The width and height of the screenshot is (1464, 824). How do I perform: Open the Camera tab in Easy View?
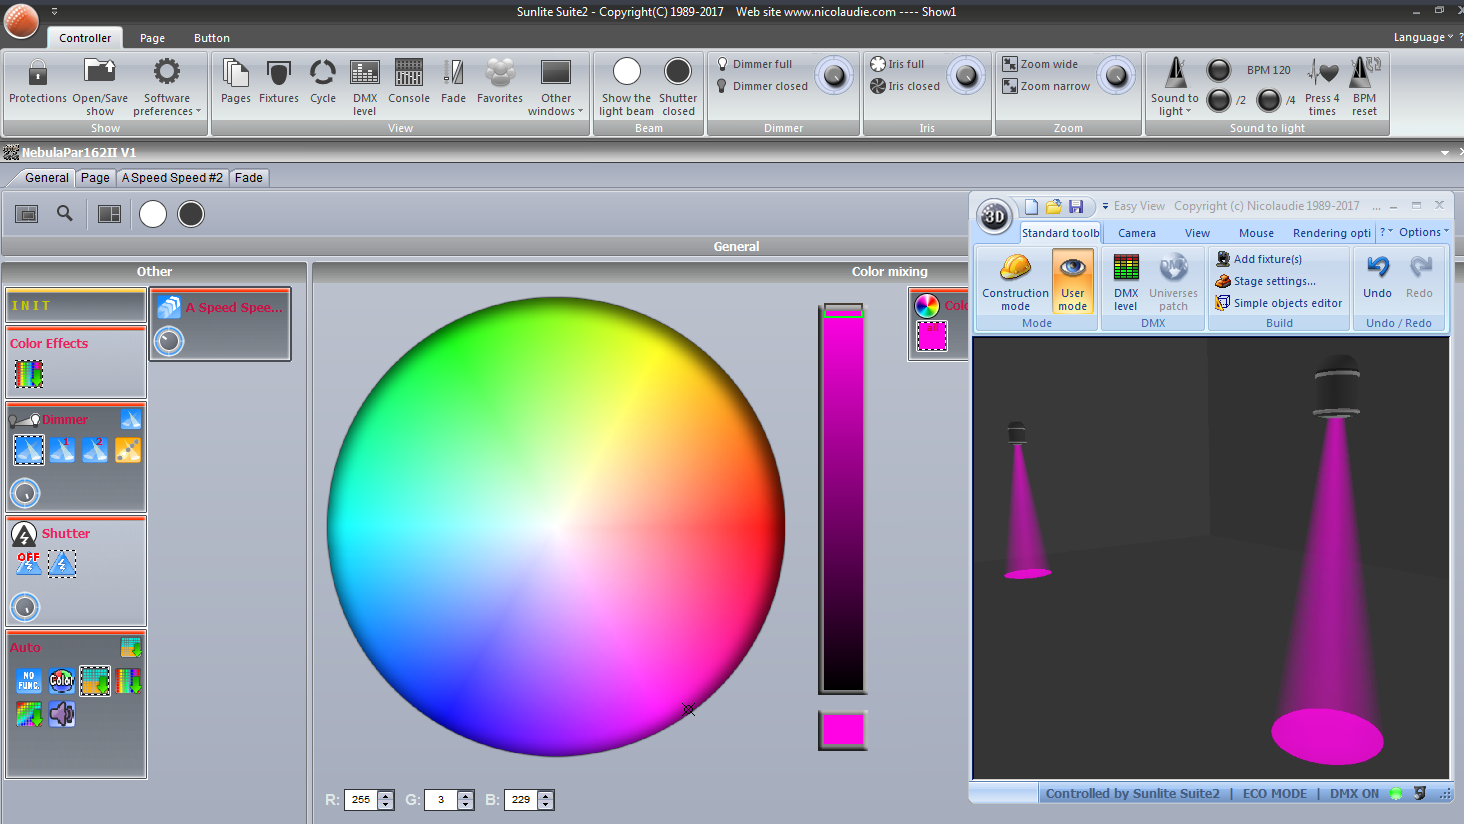pyautogui.click(x=1136, y=233)
